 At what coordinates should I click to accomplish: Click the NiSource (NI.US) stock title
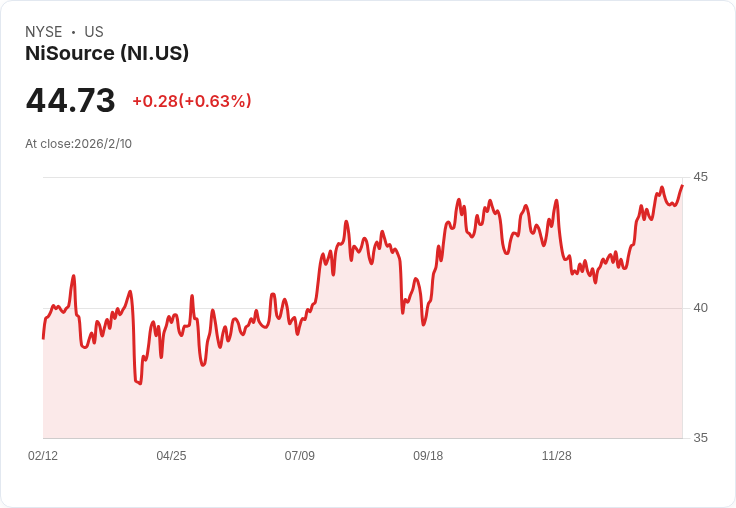pos(107,53)
